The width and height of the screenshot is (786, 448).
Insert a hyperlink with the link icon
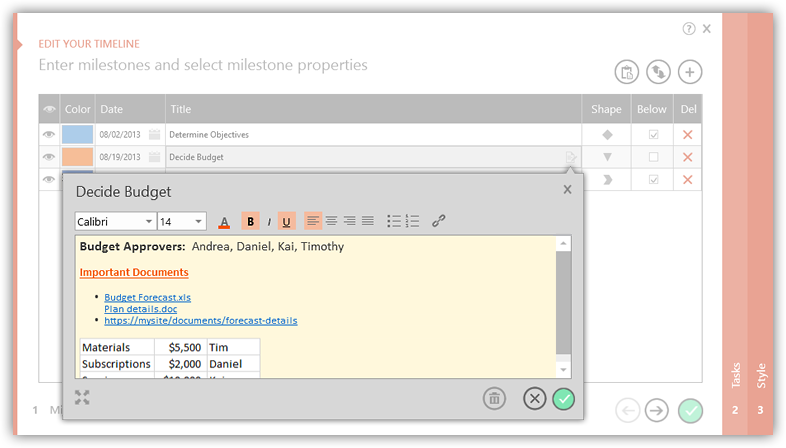(438, 221)
